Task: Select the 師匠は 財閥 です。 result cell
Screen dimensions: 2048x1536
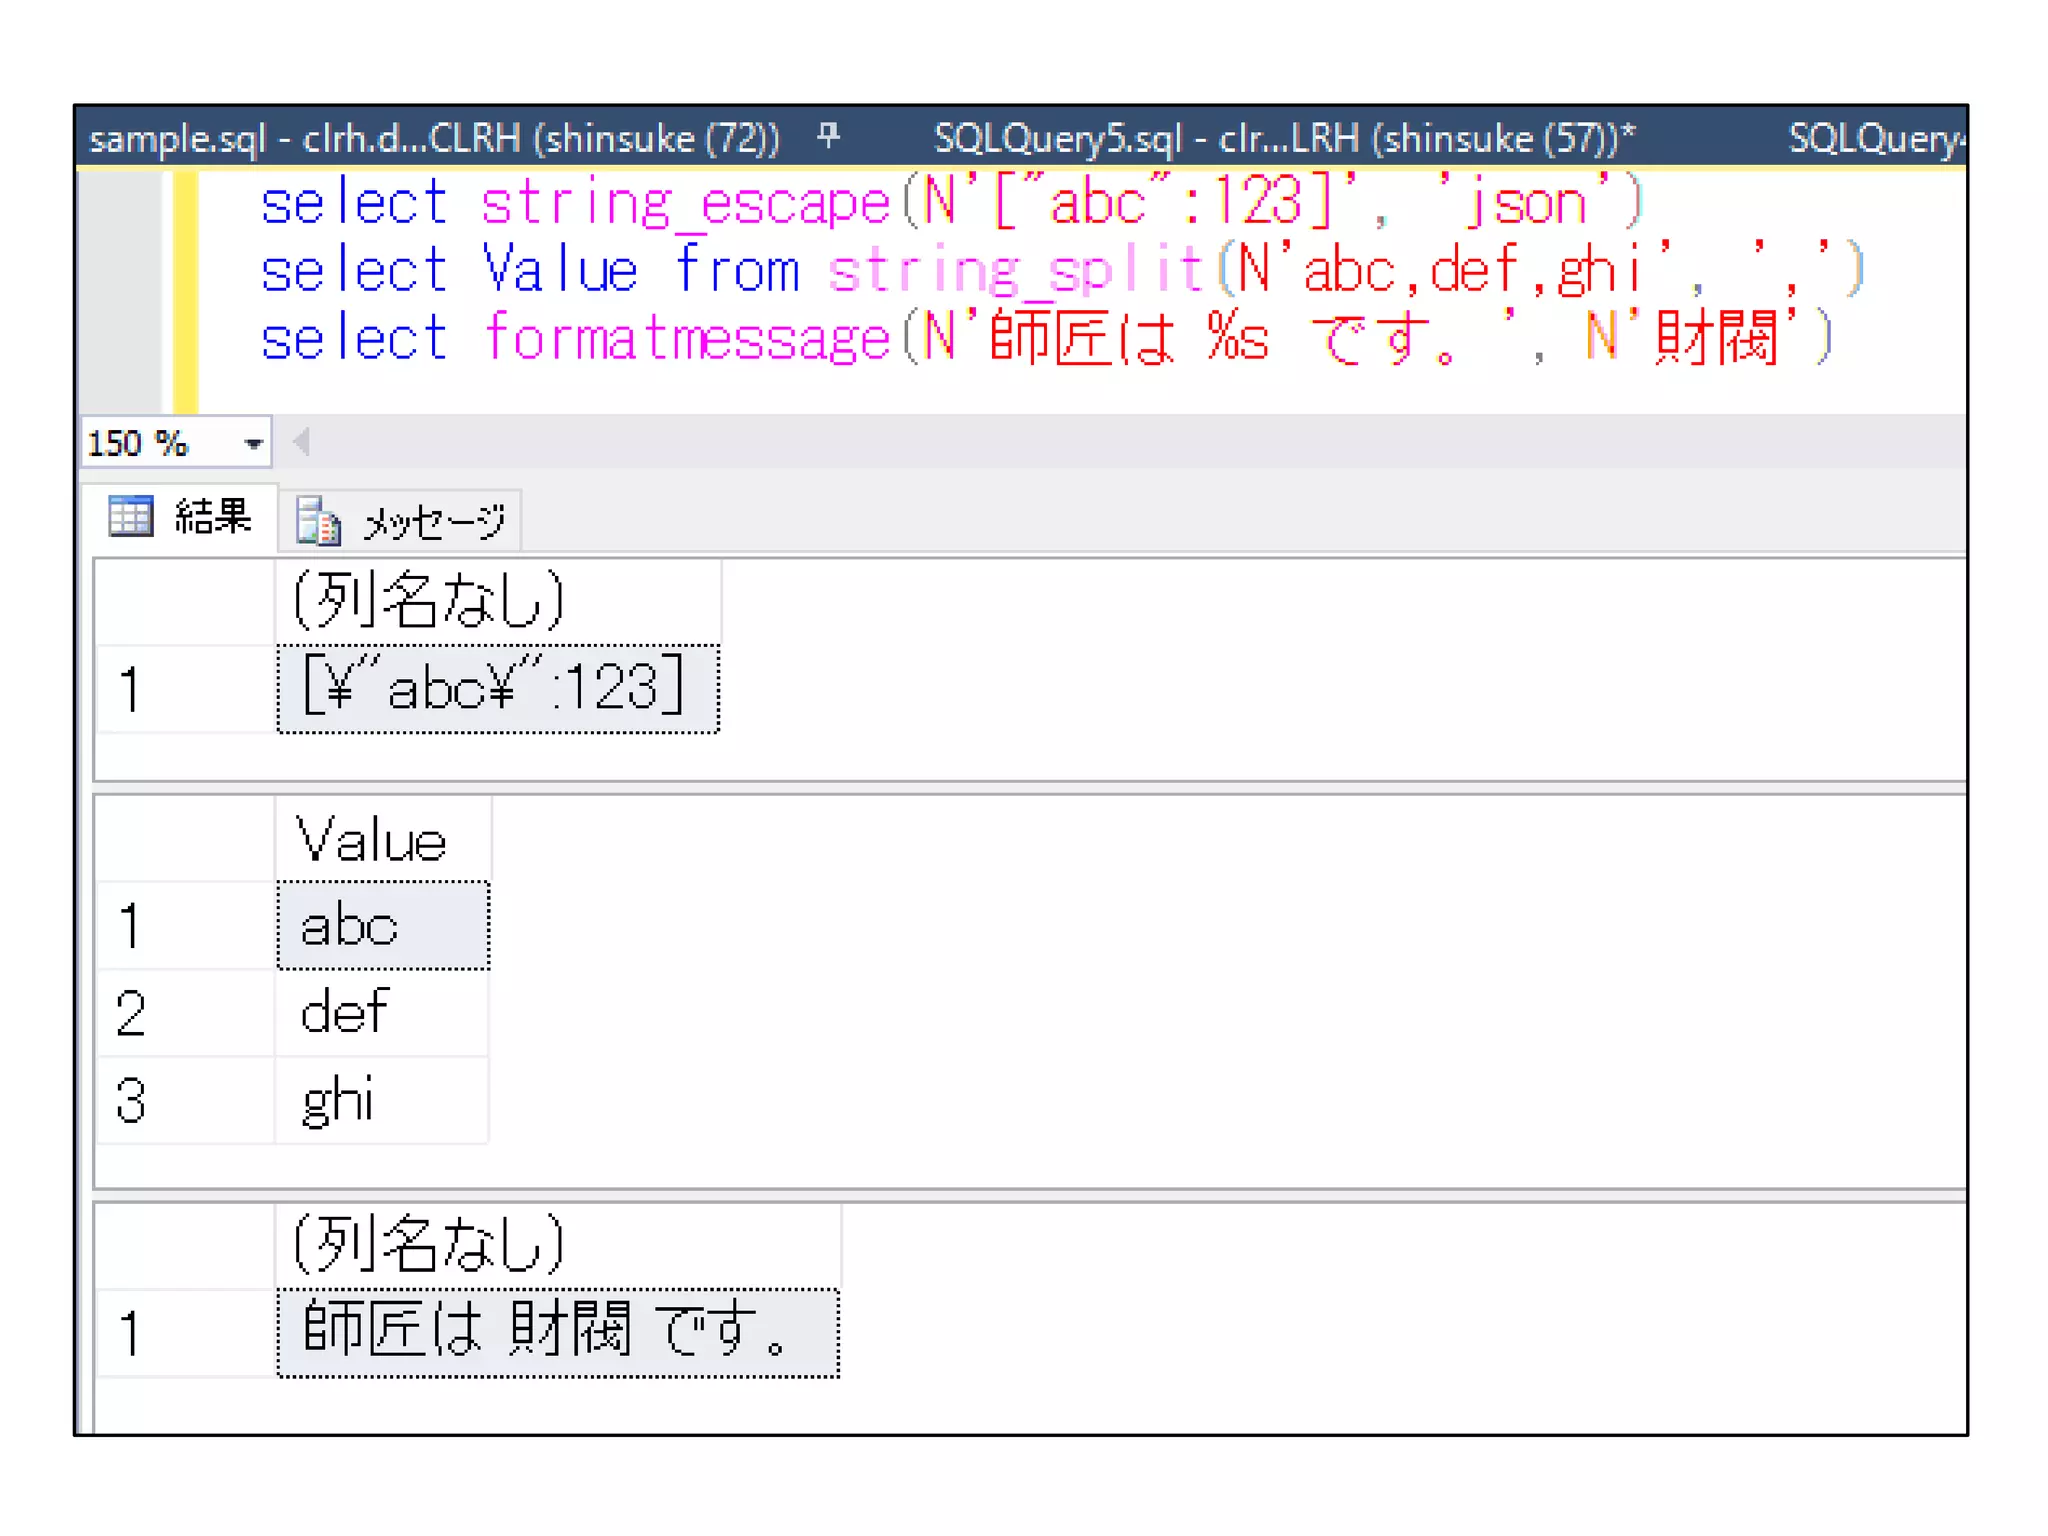Action: [557, 1332]
